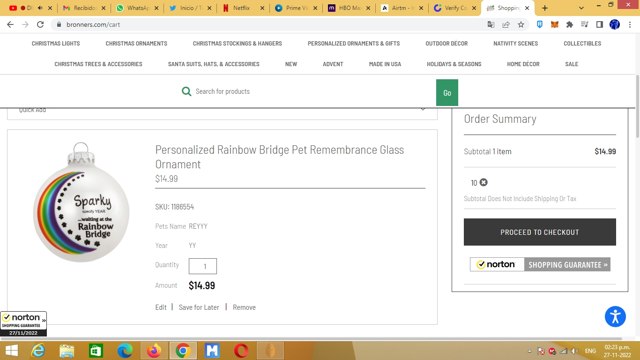640x360 pixels.
Task: Go back to the previous page
Action: (x=10, y=24)
